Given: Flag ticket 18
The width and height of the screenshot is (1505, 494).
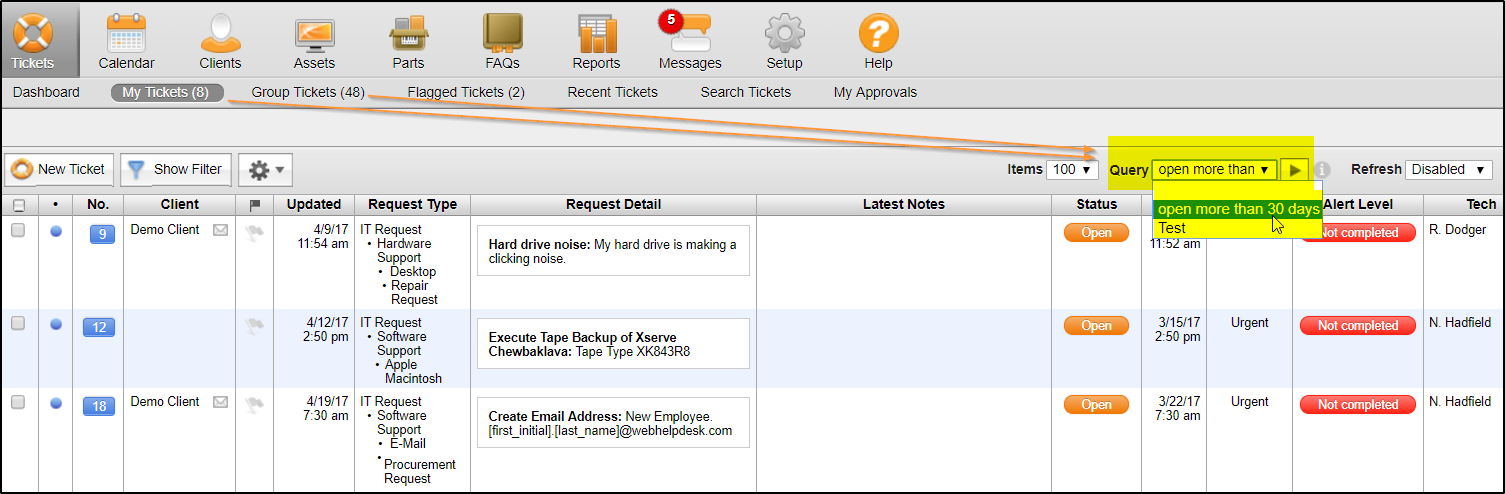Looking at the screenshot, I should (254, 404).
